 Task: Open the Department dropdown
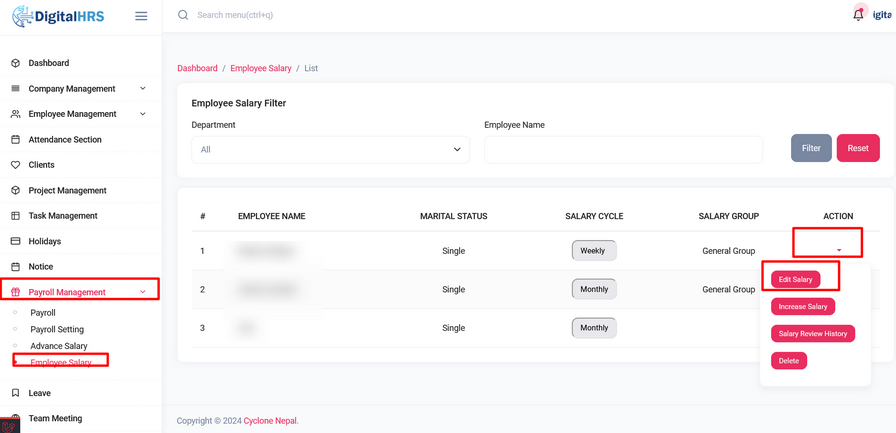point(330,150)
